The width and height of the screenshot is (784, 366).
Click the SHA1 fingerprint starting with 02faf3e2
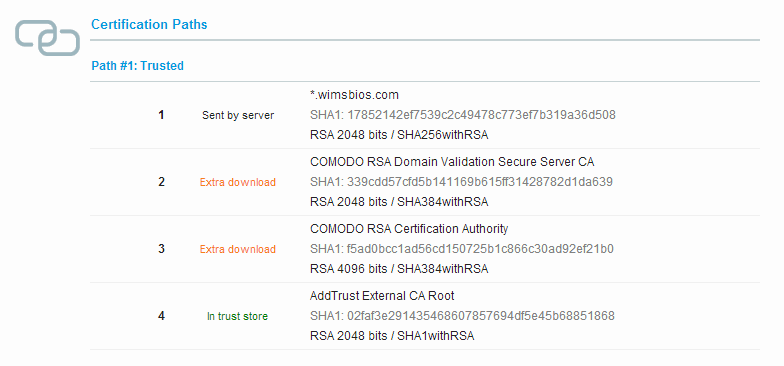tap(462, 316)
